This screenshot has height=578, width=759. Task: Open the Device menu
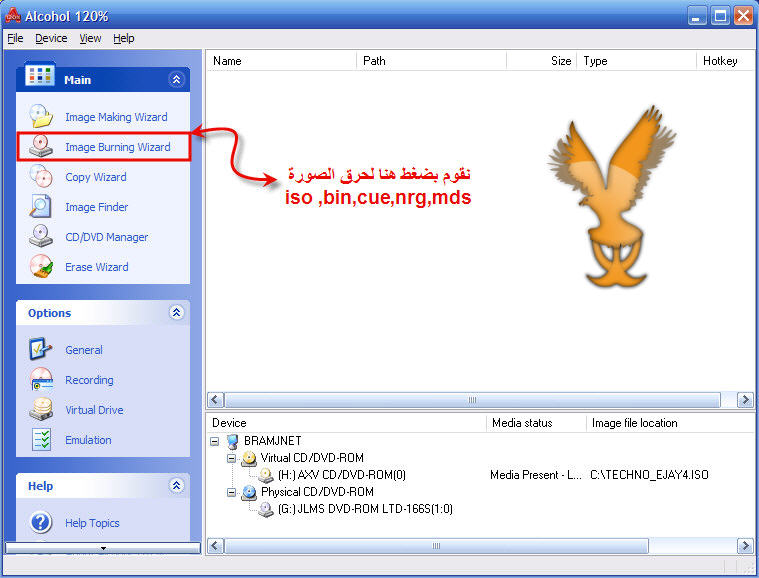click(x=51, y=38)
